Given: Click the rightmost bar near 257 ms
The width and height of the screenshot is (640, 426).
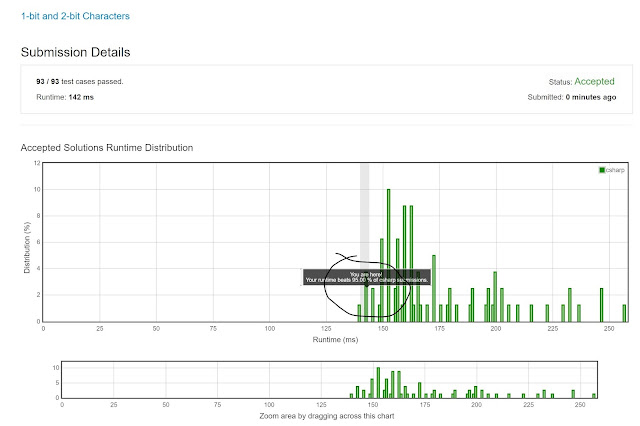Looking at the screenshot, I should [624, 313].
